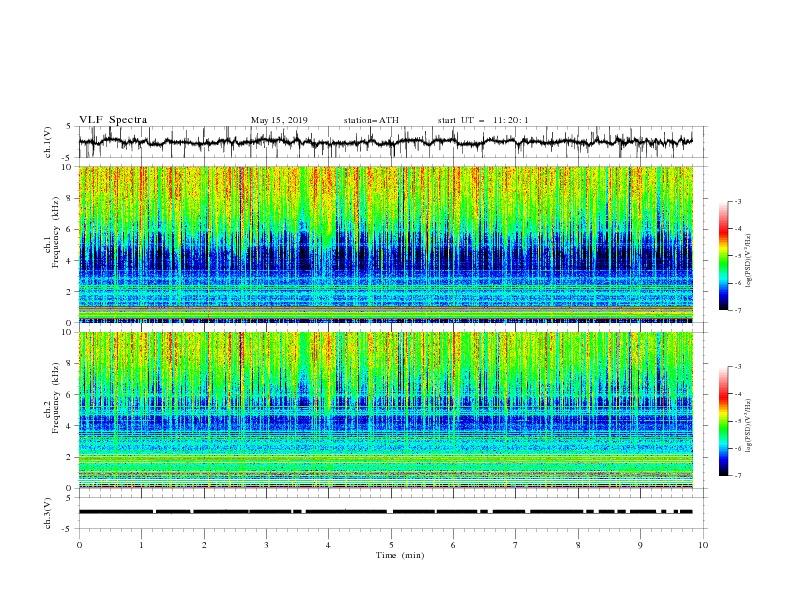The image size is (792, 612).
Task: Click the ch.2 spectrogram color scale bar
Action: coord(724,421)
